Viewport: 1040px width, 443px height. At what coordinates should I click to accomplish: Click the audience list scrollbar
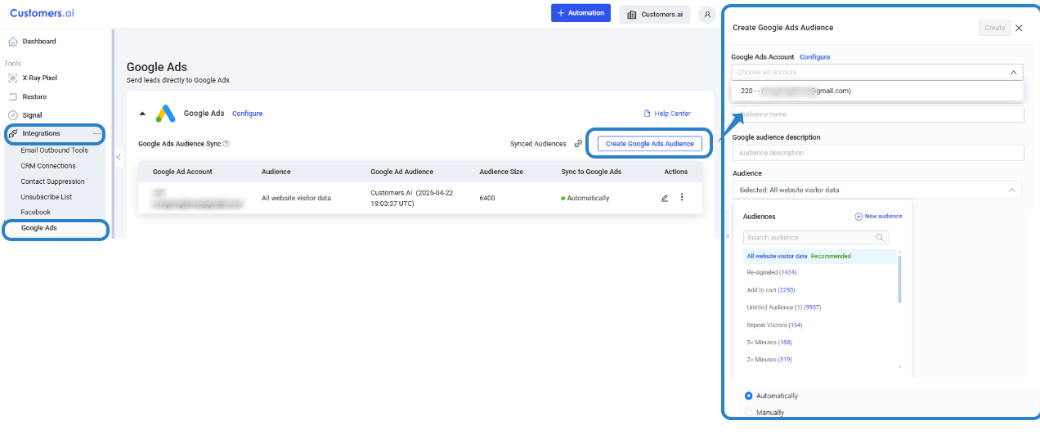coord(899,279)
